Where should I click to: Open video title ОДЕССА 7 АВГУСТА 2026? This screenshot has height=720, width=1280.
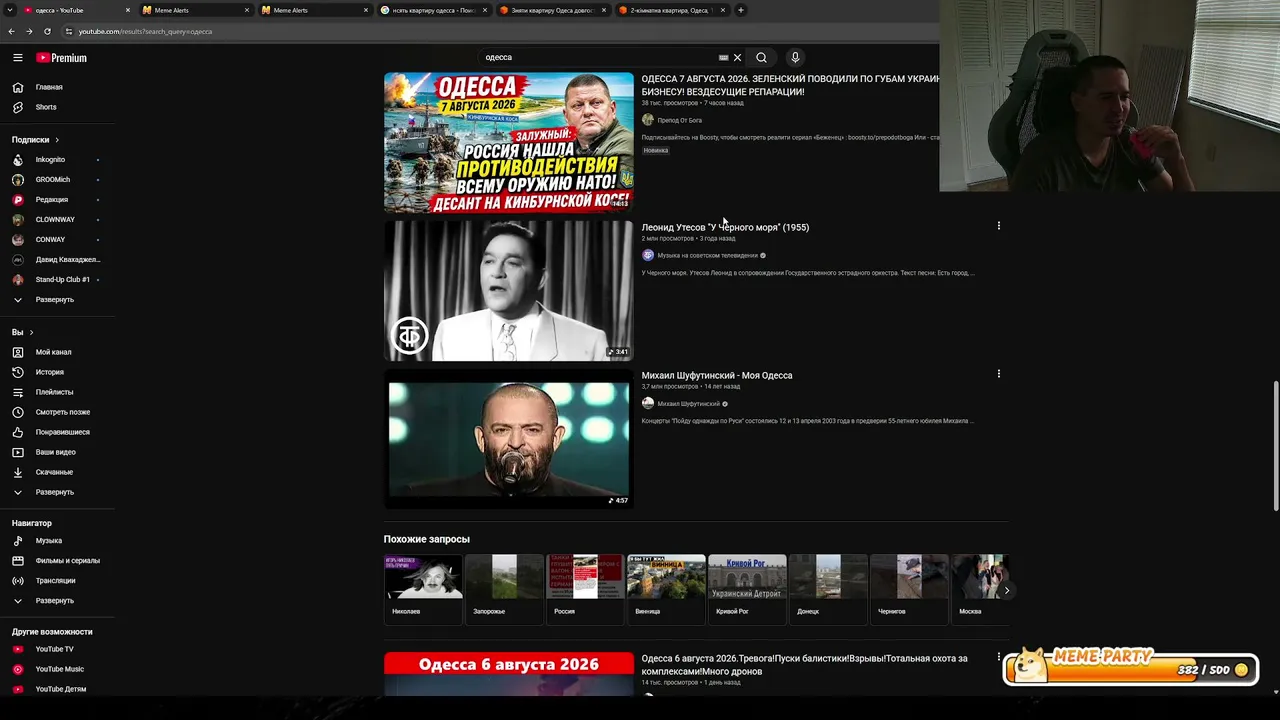click(790, 85)
